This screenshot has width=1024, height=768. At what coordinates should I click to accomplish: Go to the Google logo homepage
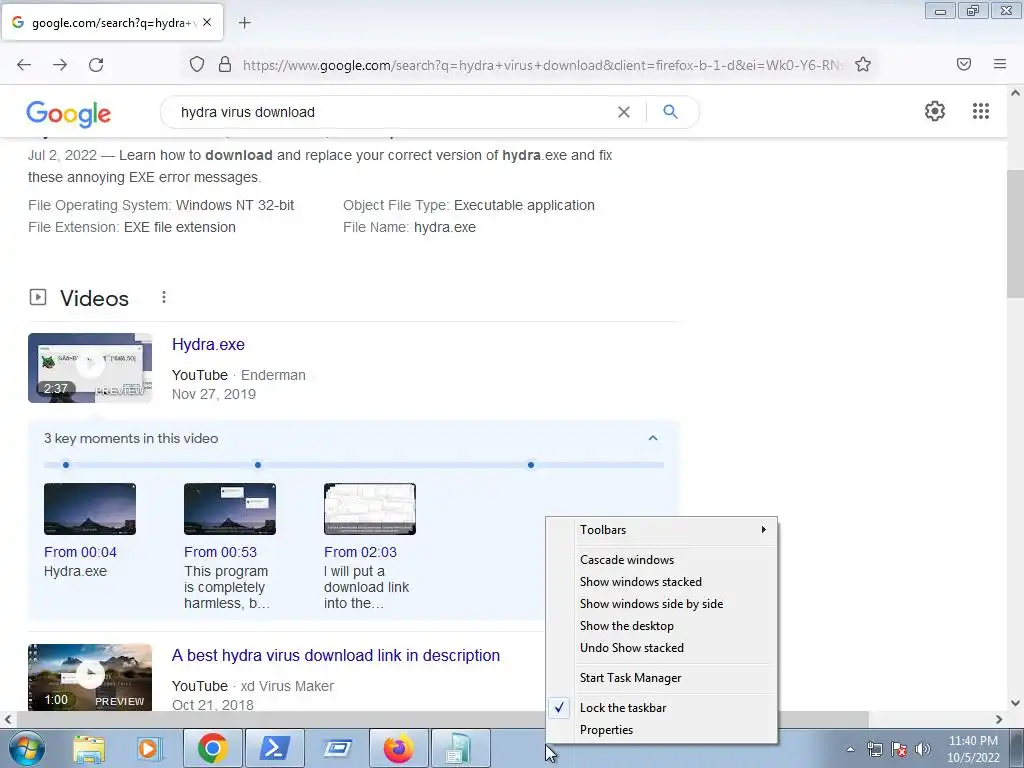(69, 114)
